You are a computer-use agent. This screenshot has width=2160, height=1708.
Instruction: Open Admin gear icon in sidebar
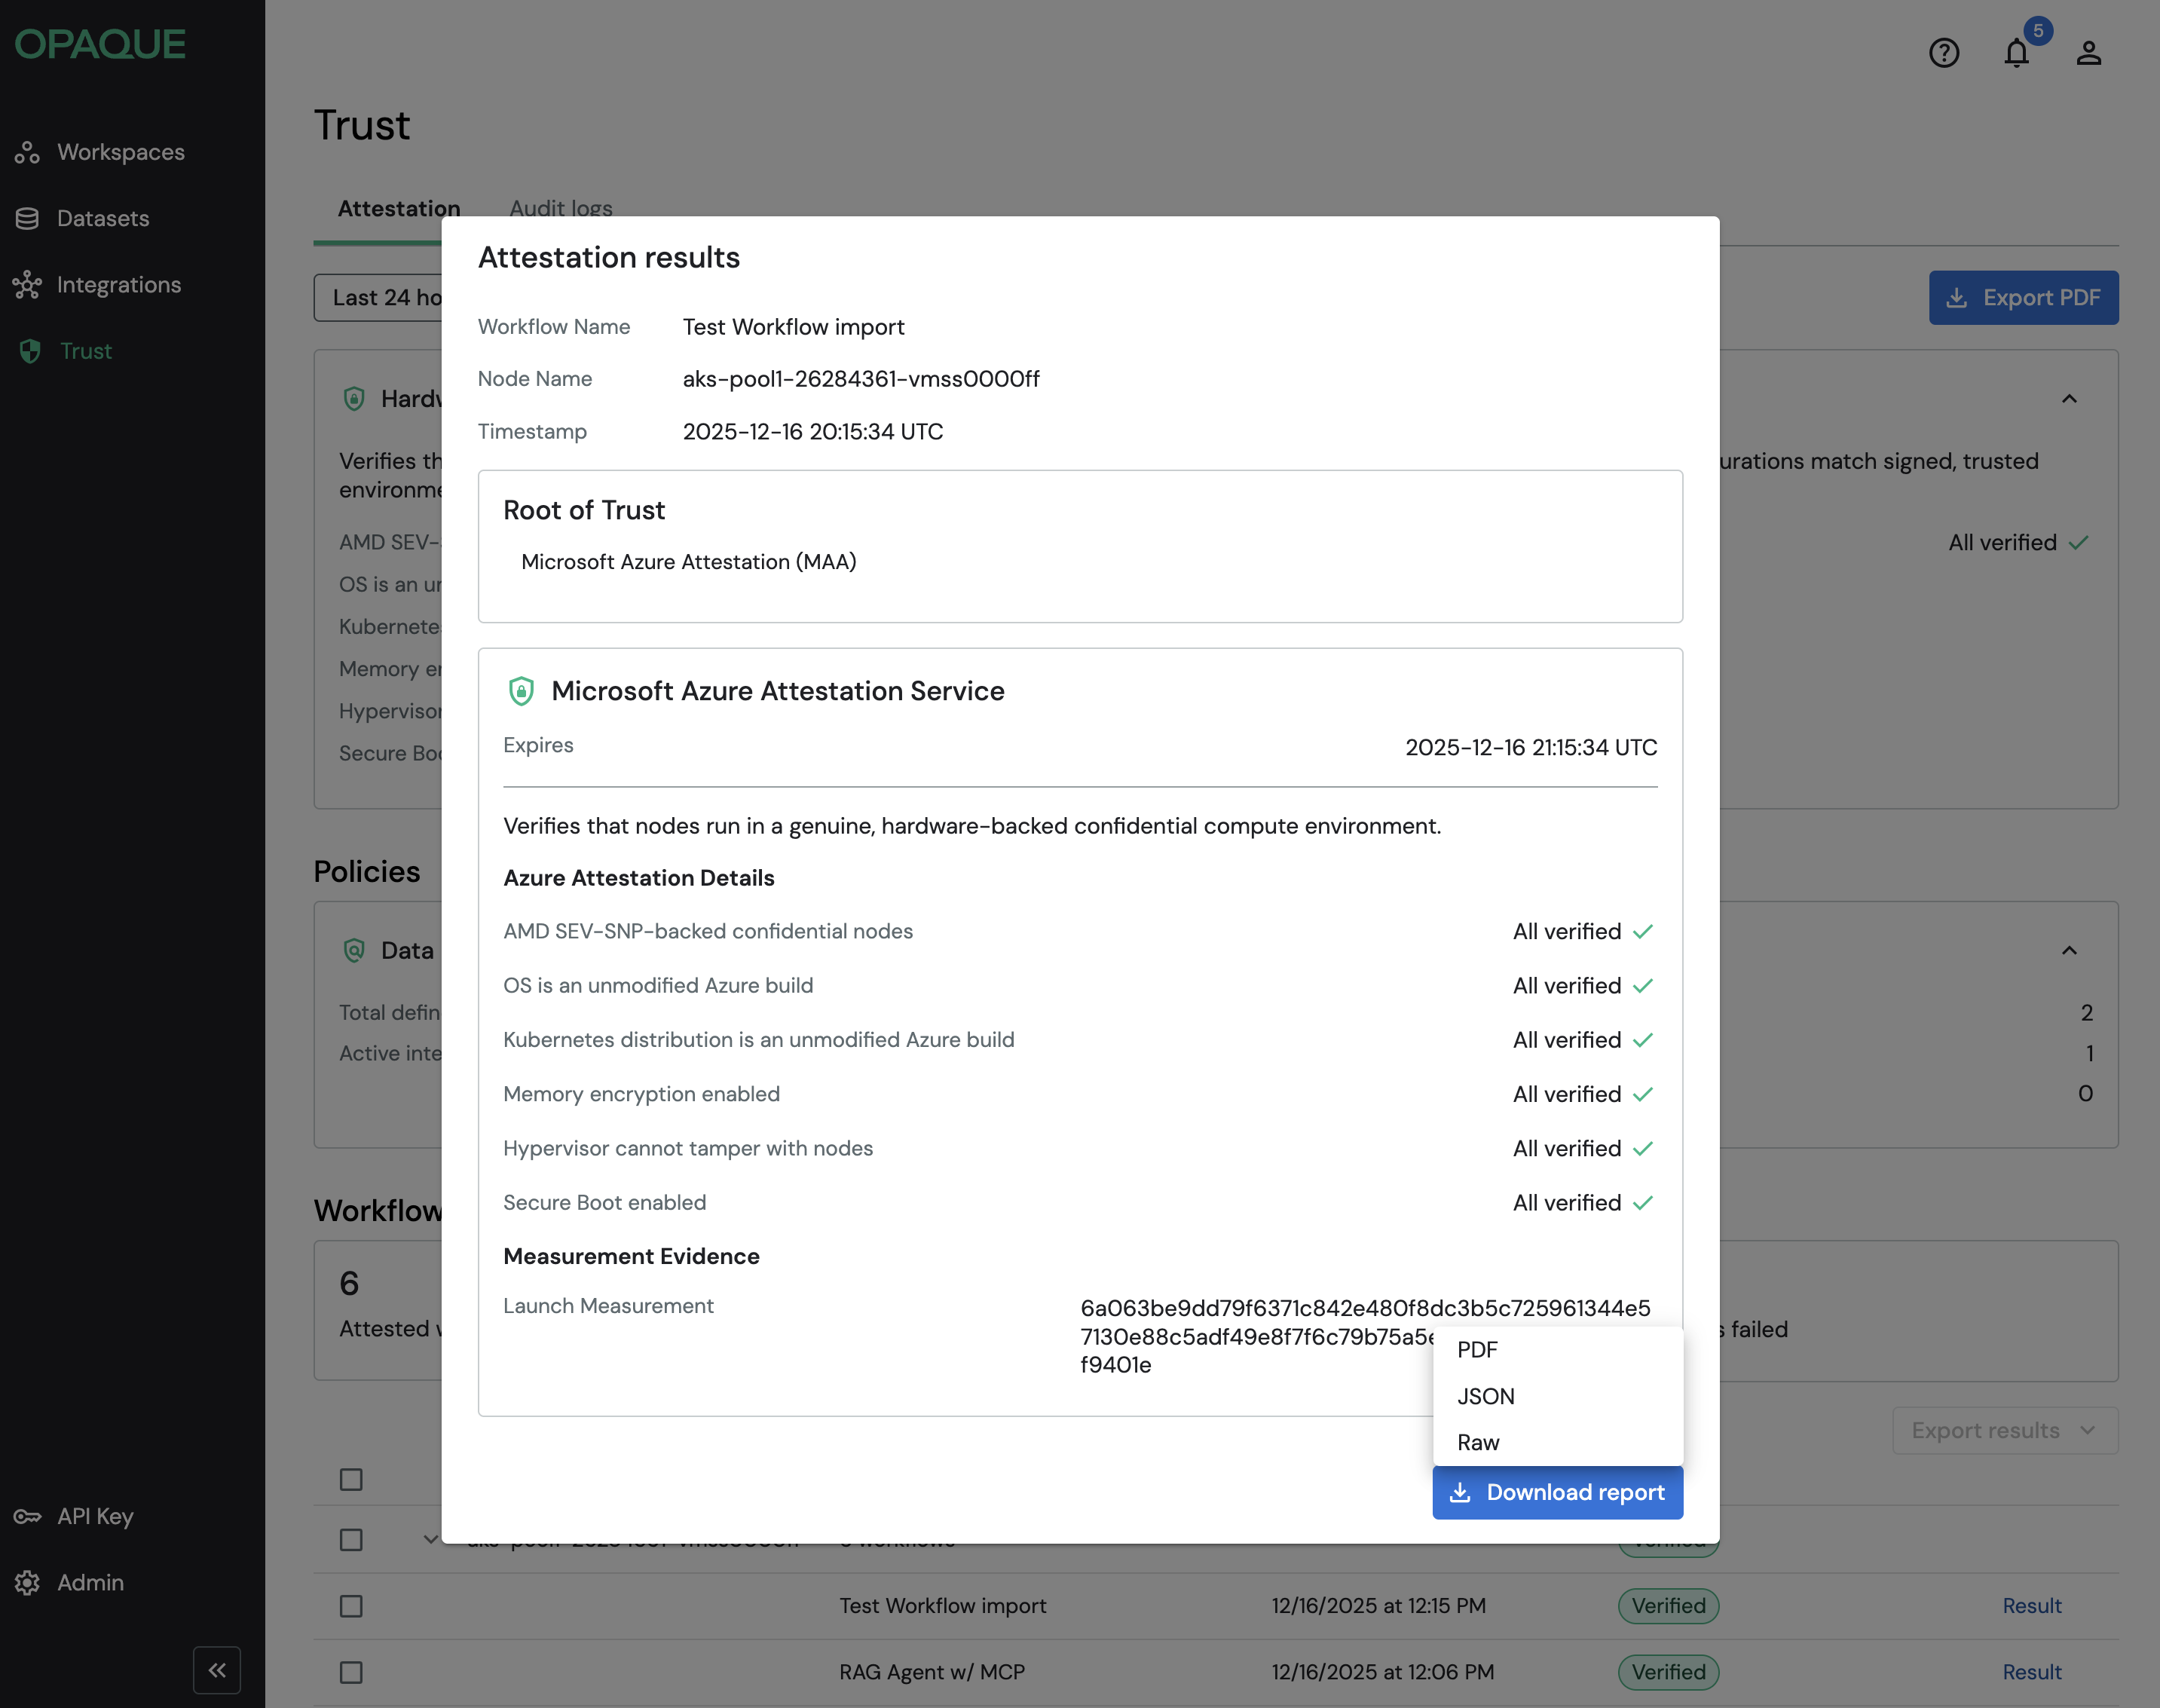click(x=27, y=1582)
